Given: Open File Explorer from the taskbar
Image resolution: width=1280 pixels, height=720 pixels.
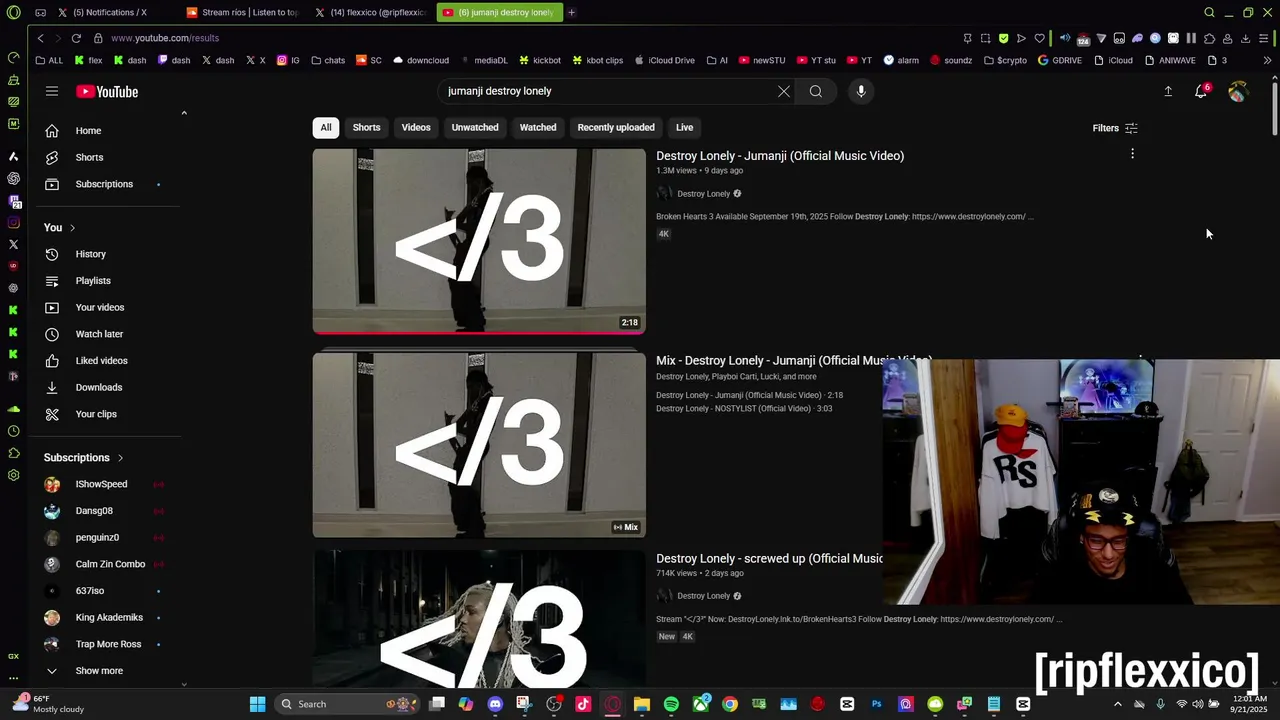Looking at the screenshot, I should coord(642,704).
